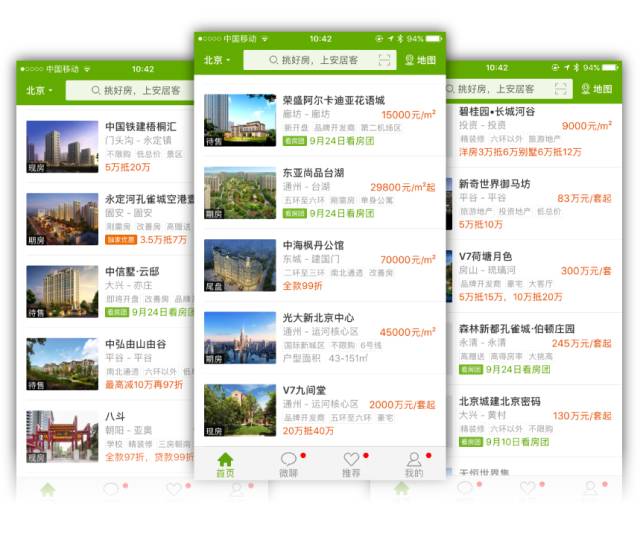Open 地图 map view in center phone
The width and height of the screenshot is (640, 543).
click(x=420, y=60)
